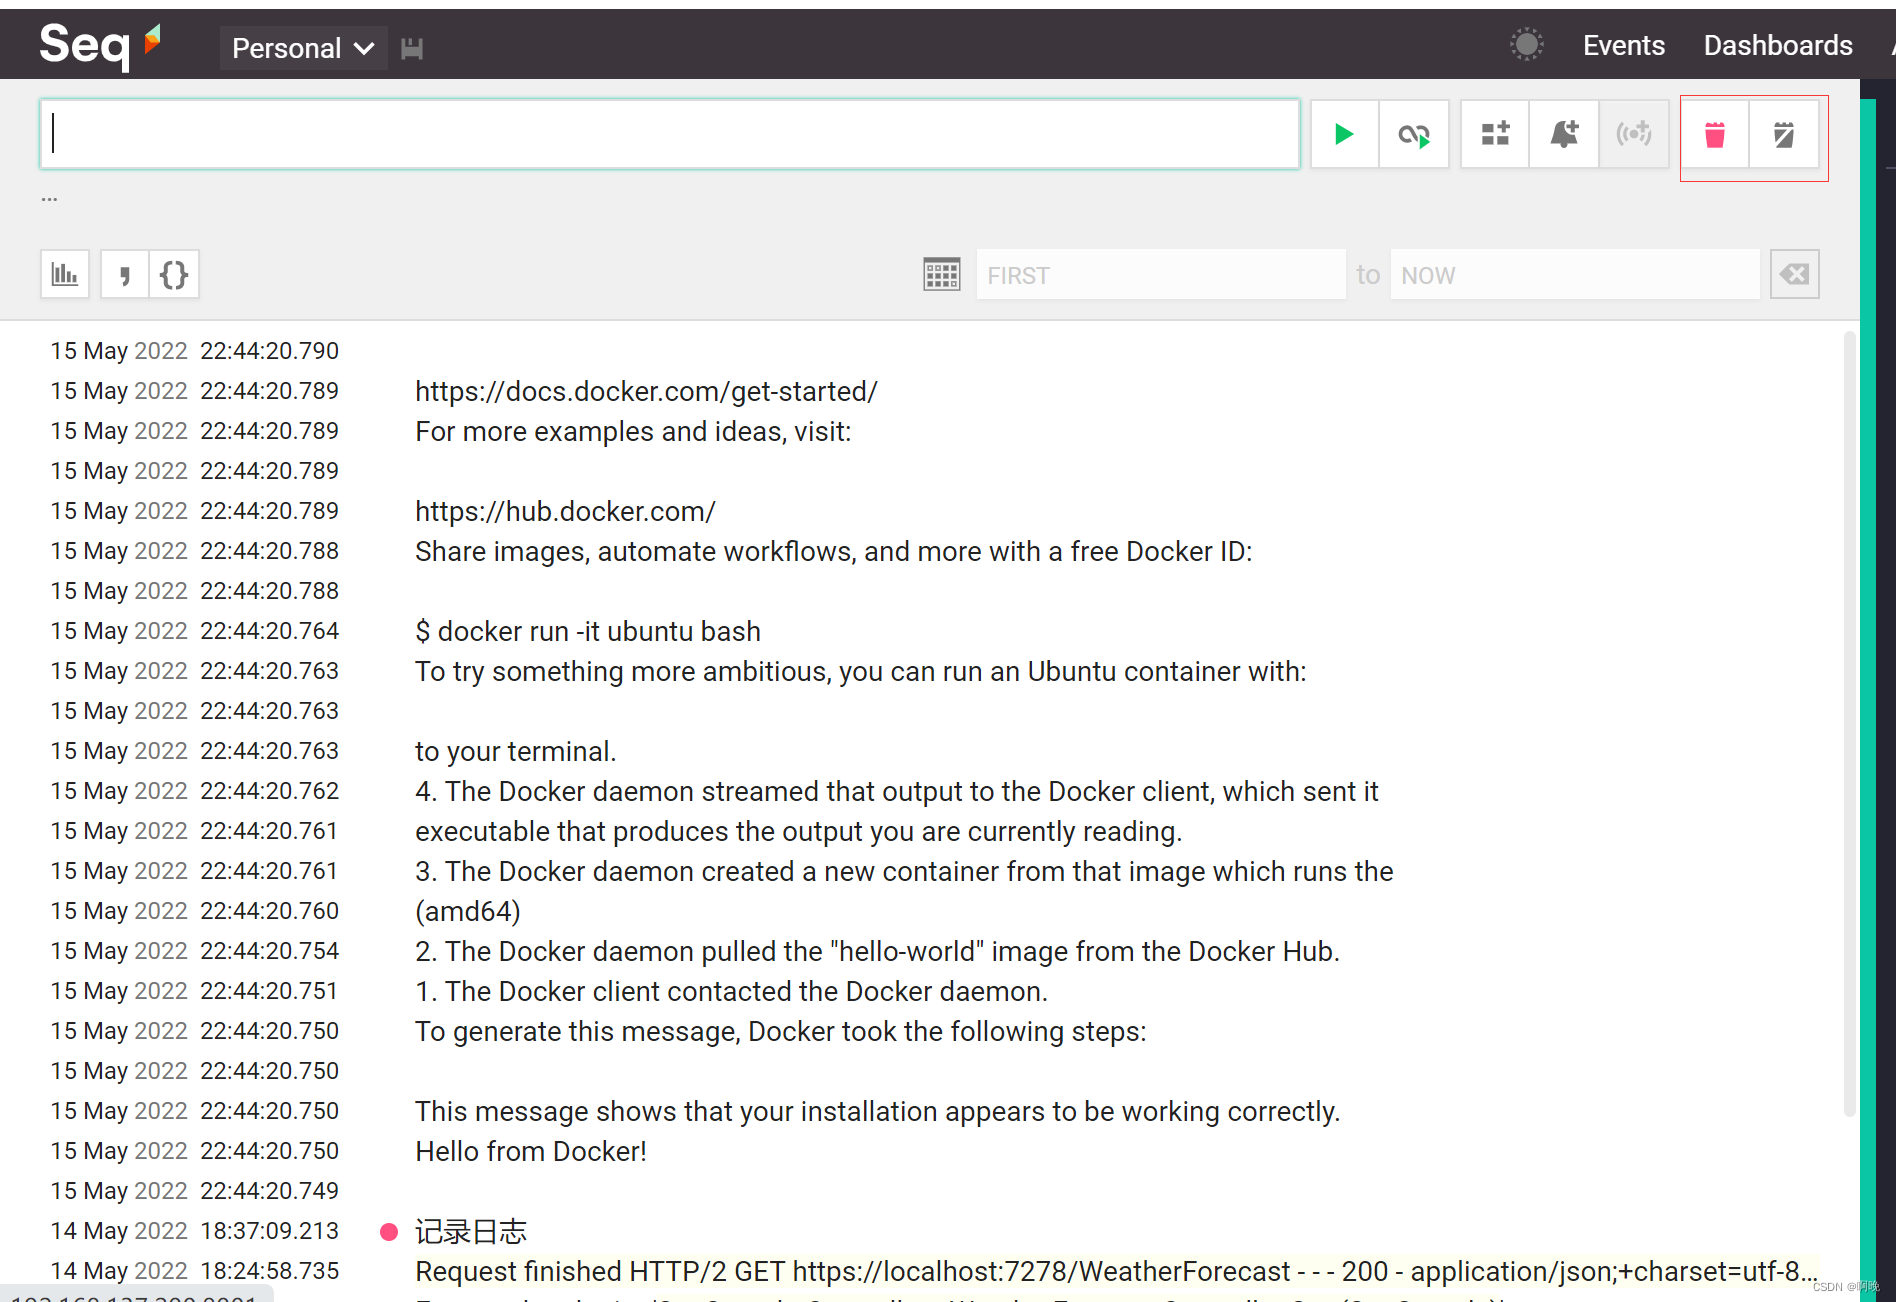The width and height of the screenshot is (1896, 1302).
Task: Open the Events page
Action: pyautogui.click(x=1623, y=45)
